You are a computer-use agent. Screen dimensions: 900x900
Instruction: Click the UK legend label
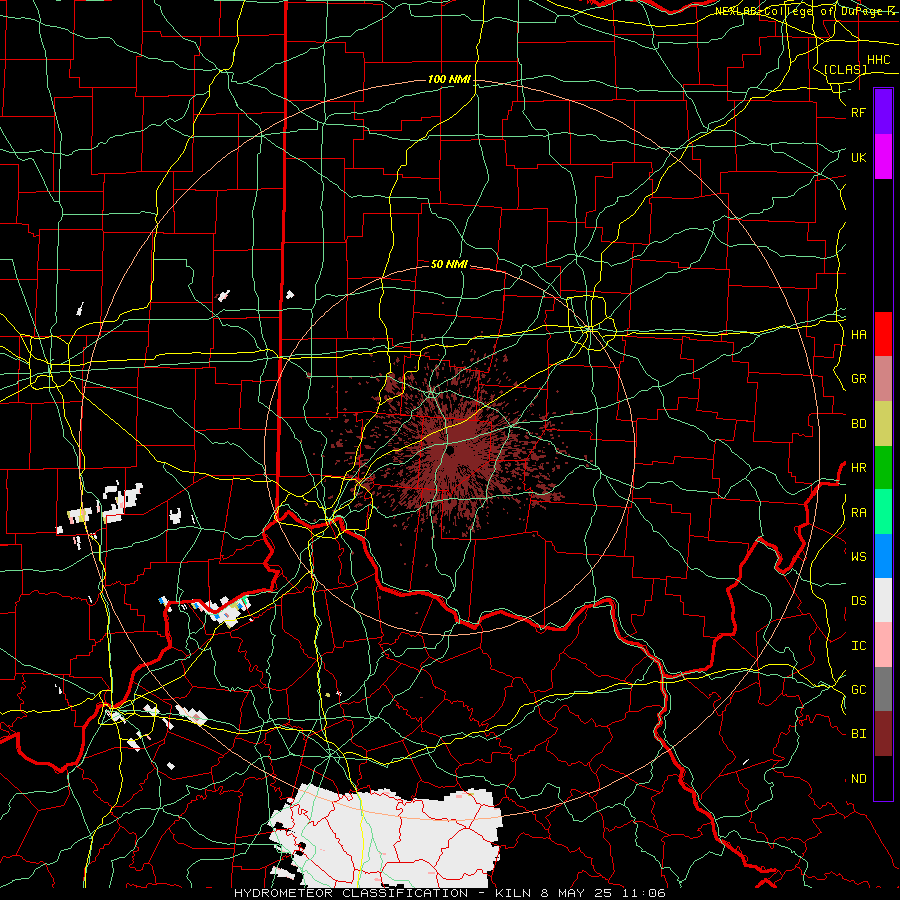point(858,158)
